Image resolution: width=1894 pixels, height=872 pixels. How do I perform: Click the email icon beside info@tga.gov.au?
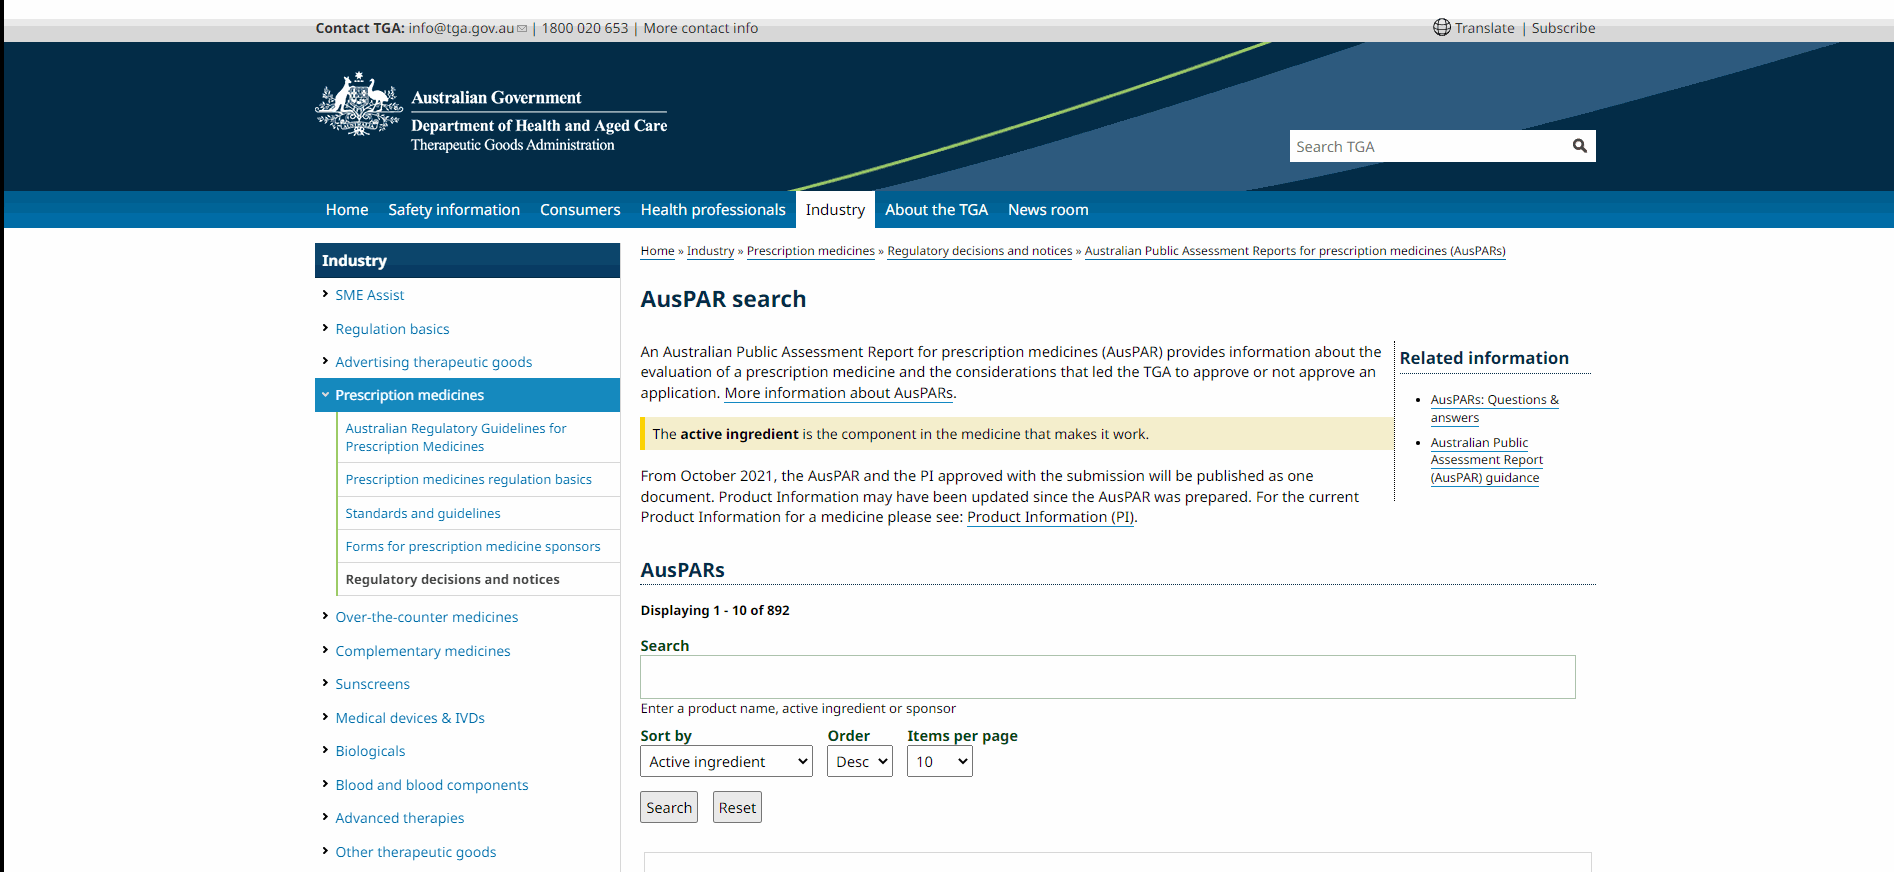pos(522,29)
